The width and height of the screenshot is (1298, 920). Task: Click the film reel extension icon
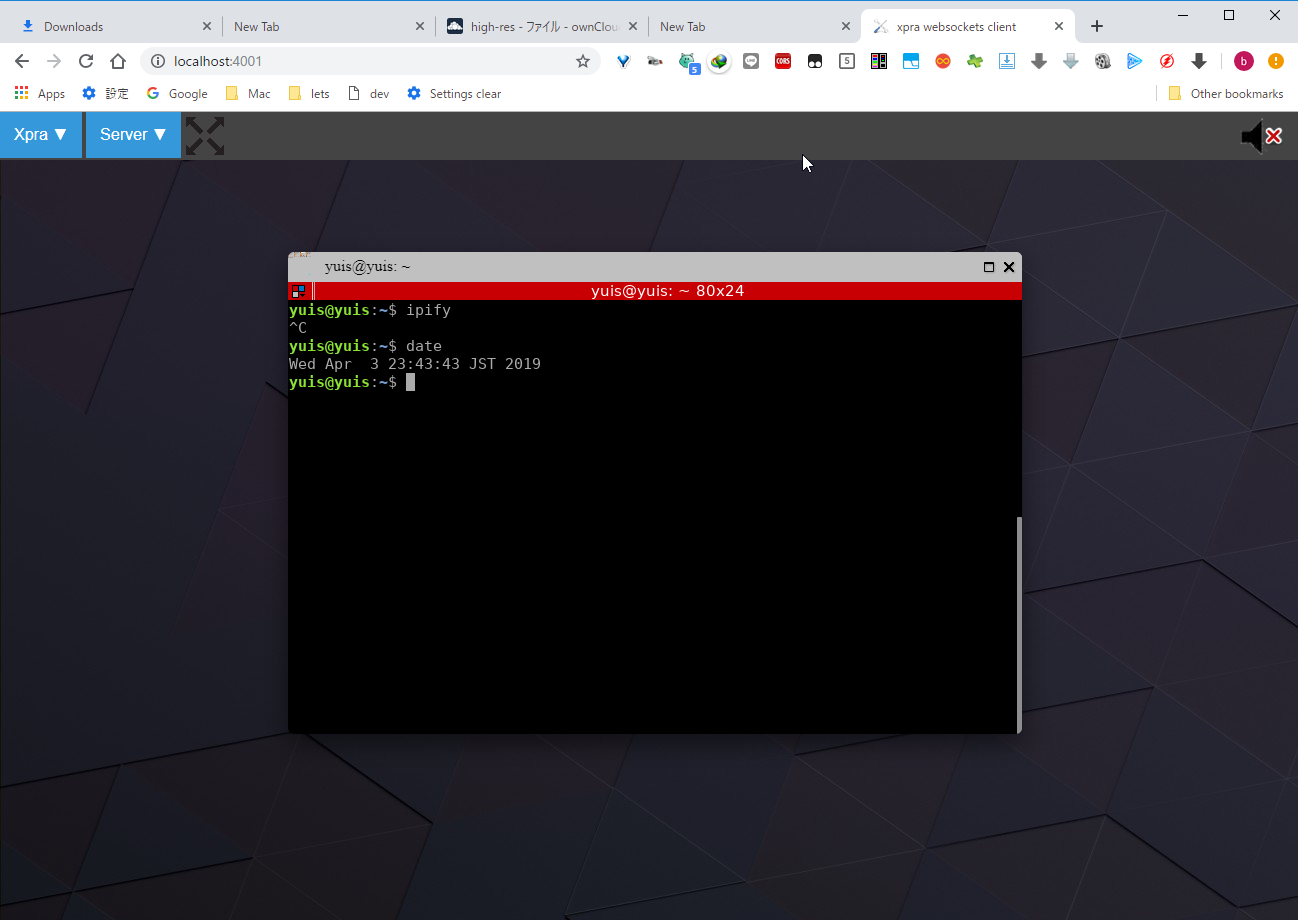click(1102, 62)
